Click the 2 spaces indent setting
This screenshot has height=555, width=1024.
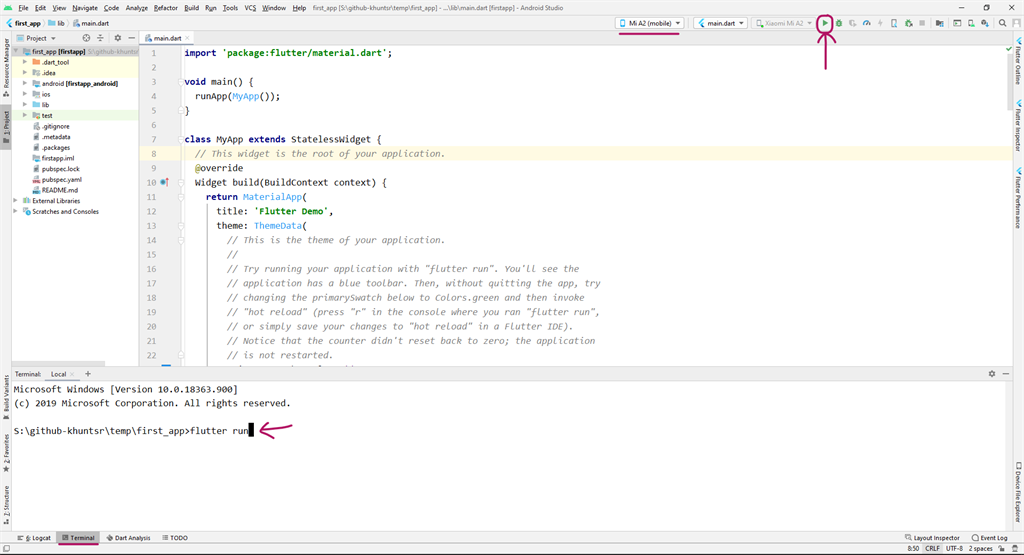980,548
